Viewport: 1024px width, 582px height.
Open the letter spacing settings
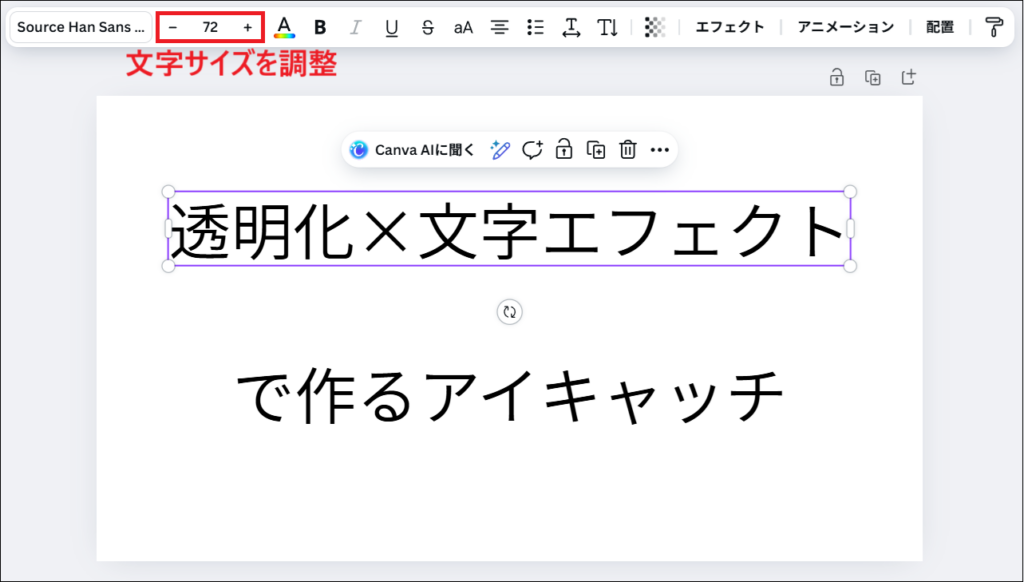pos(571,27)
